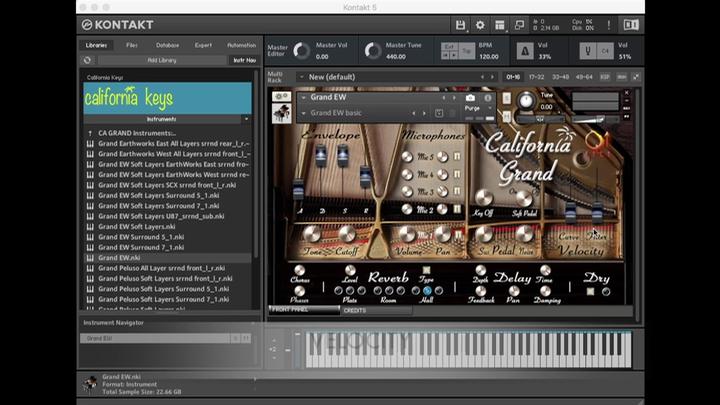Image resolution: width=720 pixels, height=405 pixels.
Task: Toggle the Mic 2 on/off switch
Action: 457,209
